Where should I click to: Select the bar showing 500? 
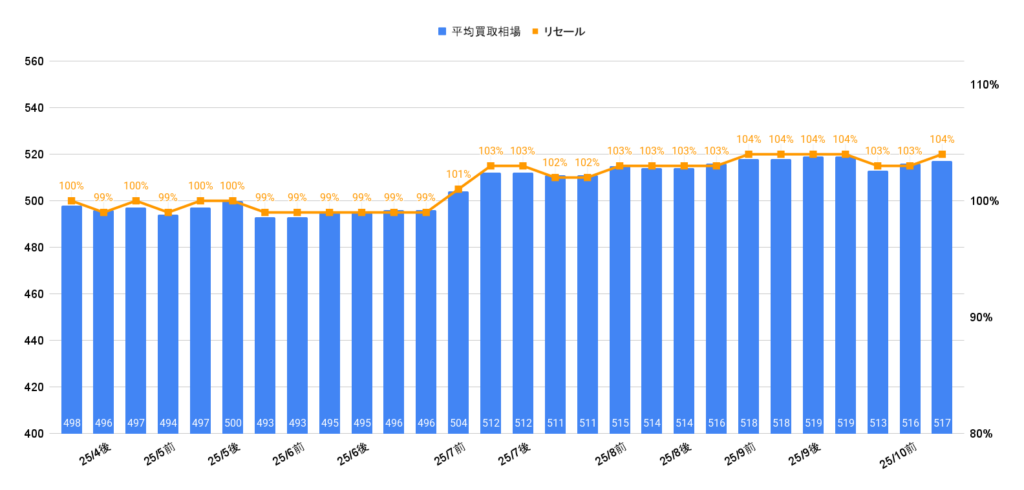pyautogui.click(x=233, y=318)
